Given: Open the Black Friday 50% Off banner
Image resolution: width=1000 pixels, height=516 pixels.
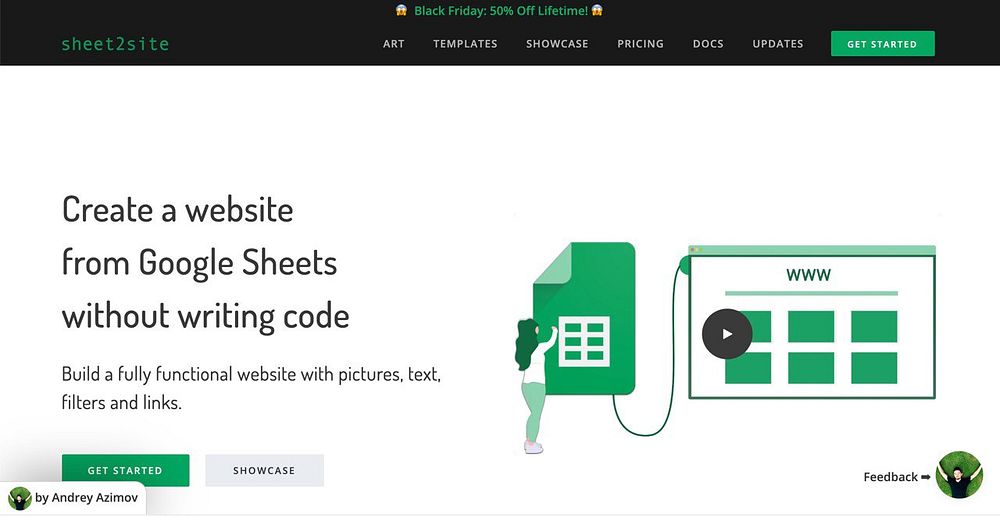Looking at the screenshot, I should pos(499,10).
